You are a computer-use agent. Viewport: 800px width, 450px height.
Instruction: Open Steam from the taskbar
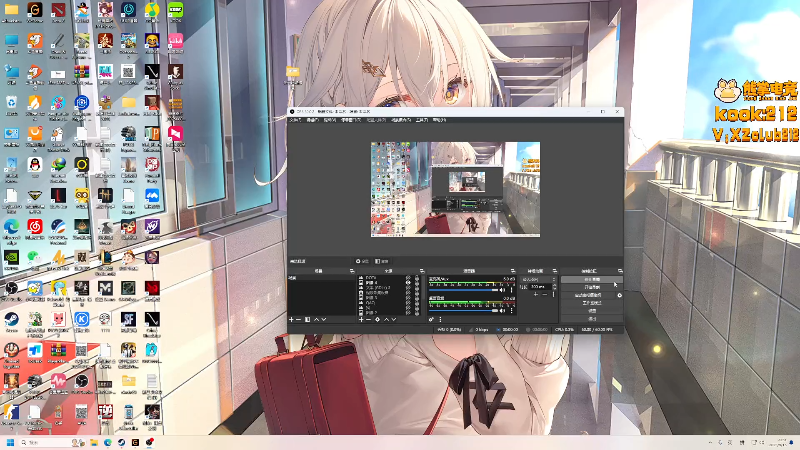[x=121, y=442]
